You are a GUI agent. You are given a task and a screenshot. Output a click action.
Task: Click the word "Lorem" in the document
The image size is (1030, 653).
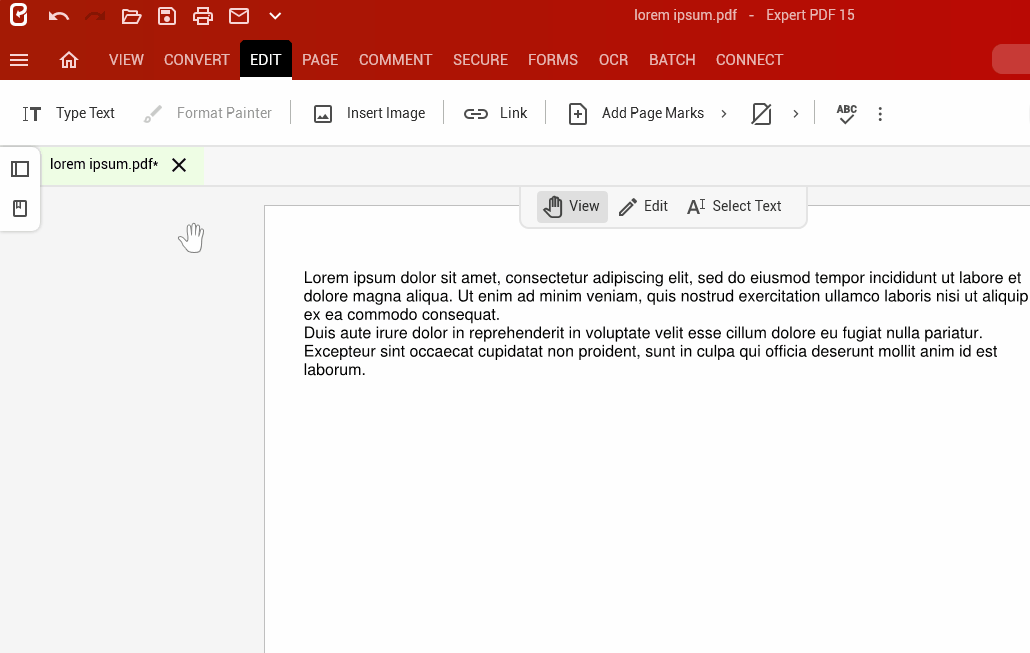(326, 278)
